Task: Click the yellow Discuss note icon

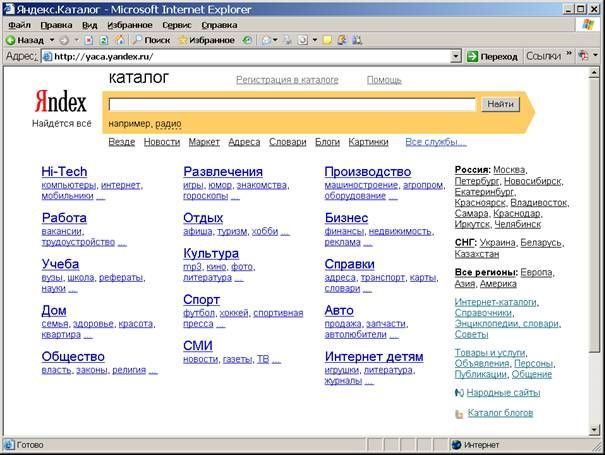Action: click(x=327, y=40)
